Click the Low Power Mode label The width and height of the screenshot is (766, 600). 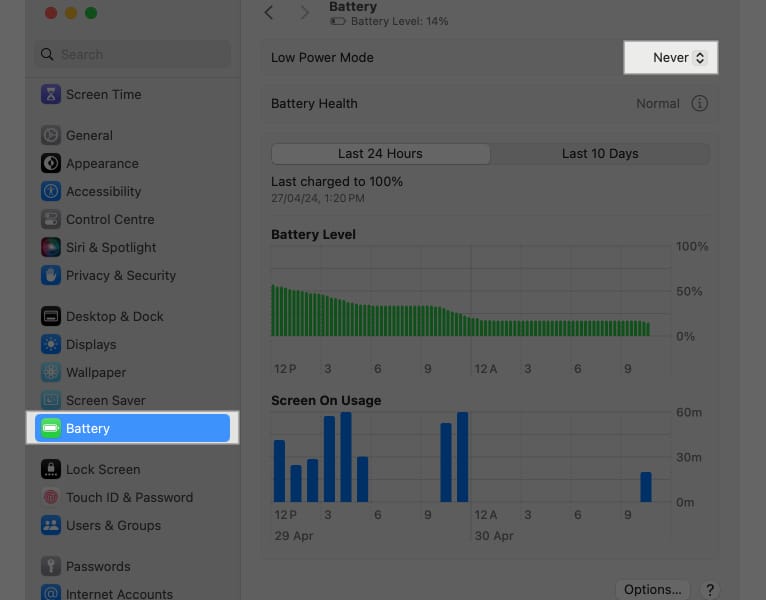pos(322,58)
